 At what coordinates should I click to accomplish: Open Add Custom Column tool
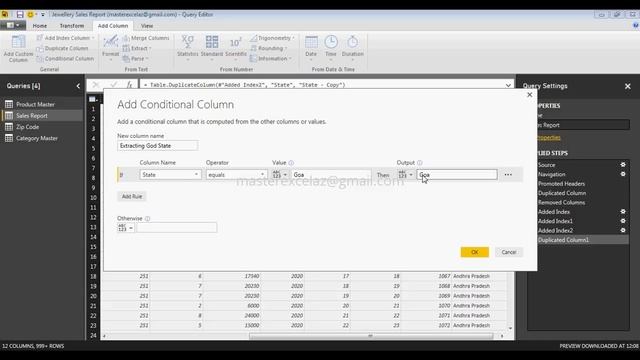pyautogui.click(x=18, y=49)
